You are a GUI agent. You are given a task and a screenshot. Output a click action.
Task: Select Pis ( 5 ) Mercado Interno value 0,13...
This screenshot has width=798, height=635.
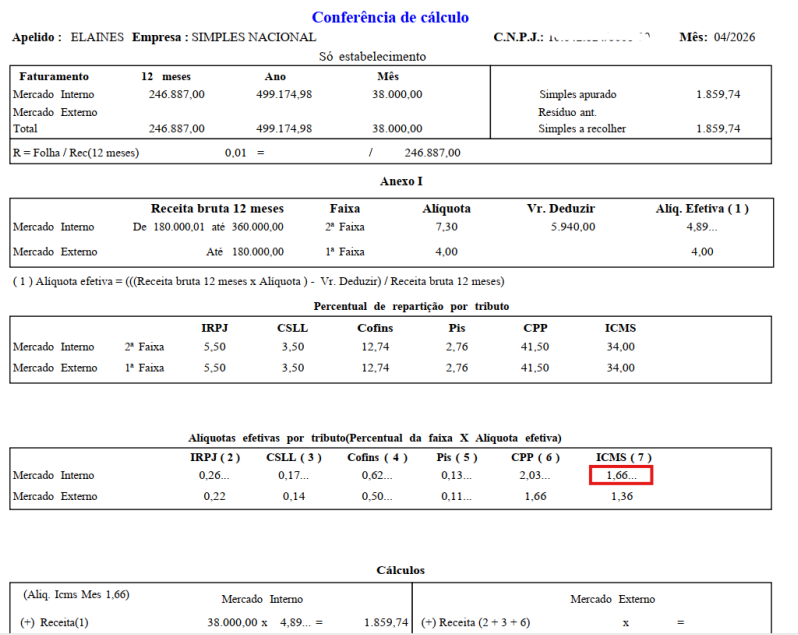tap(457, 475)
